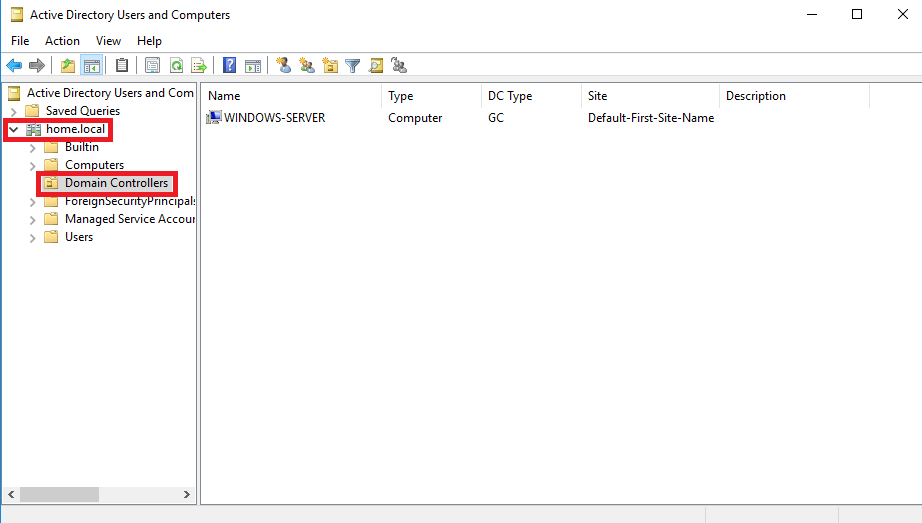Screen dimensions: 922x523
Task: Refresh the view with green arrow icon
Action: [176, 65]
